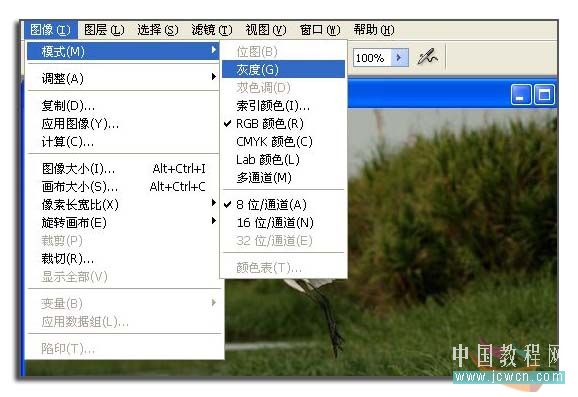The width and height of the screenshot is (578, 397).
Task: Expand the 模式(M) submenu entry
Action: click(x=123, y=51)
